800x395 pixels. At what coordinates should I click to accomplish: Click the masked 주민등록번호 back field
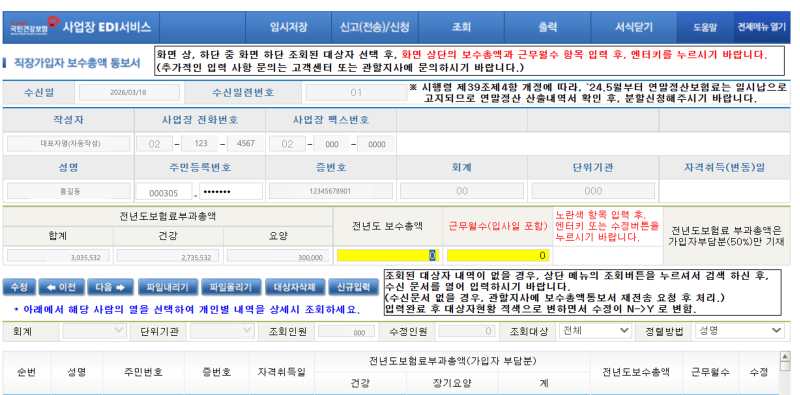coord(231,192)
